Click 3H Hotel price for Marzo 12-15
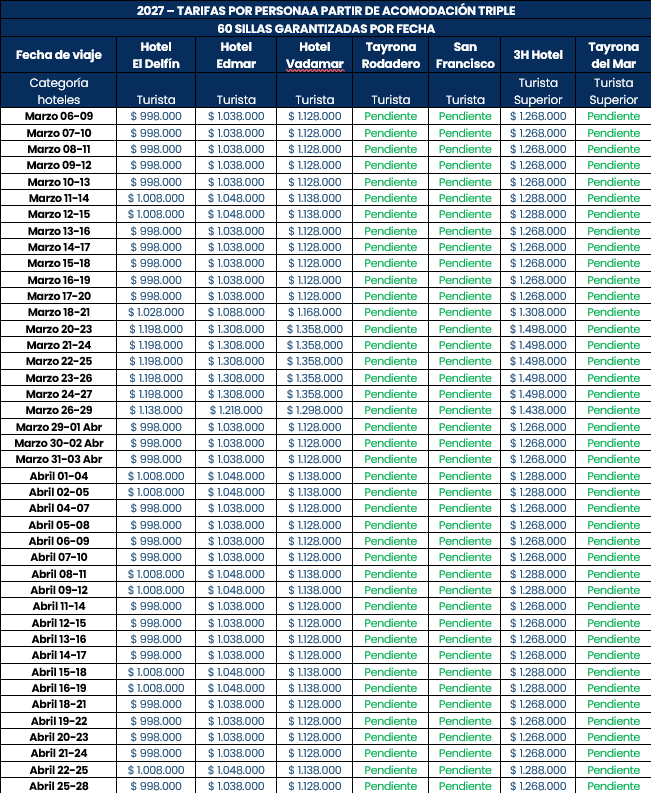Screen dimensions: 651x793 pos(538,214)
